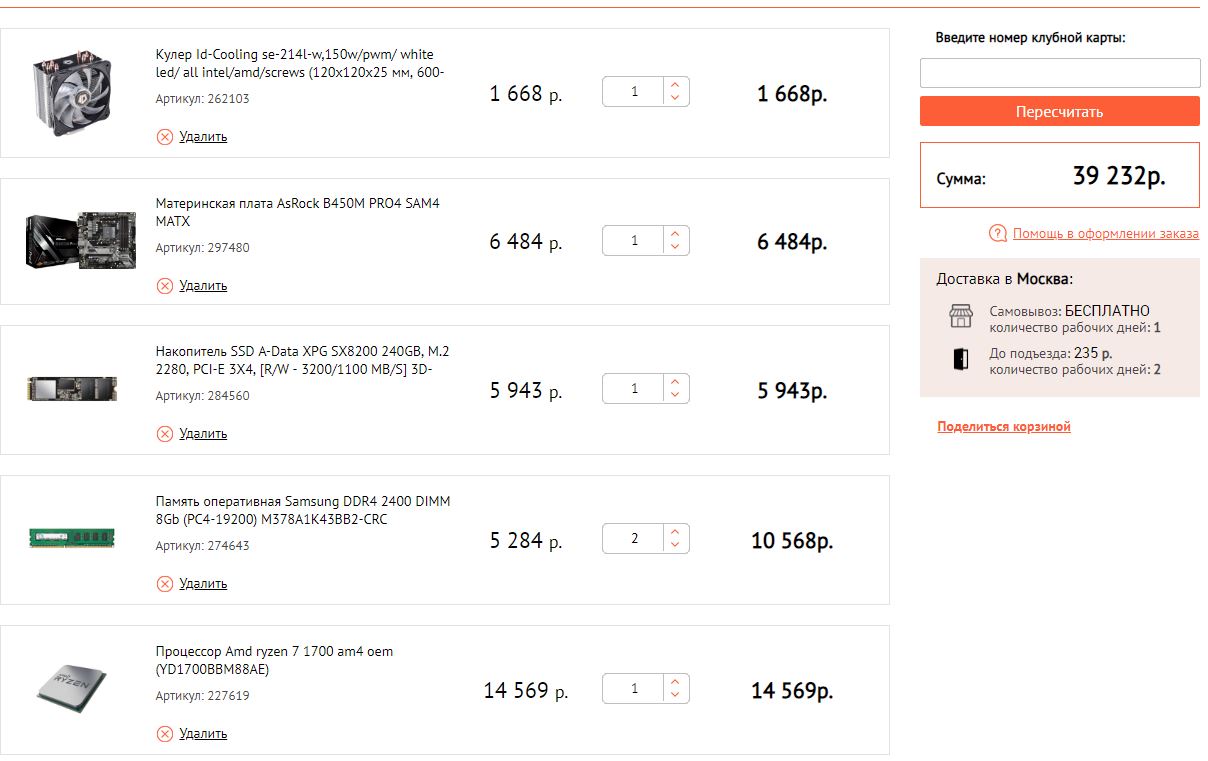This screenshot has height=761, width=1208.
Task: Decrease quantity of AsRock B450M motherboard
Action: [675, 247]
